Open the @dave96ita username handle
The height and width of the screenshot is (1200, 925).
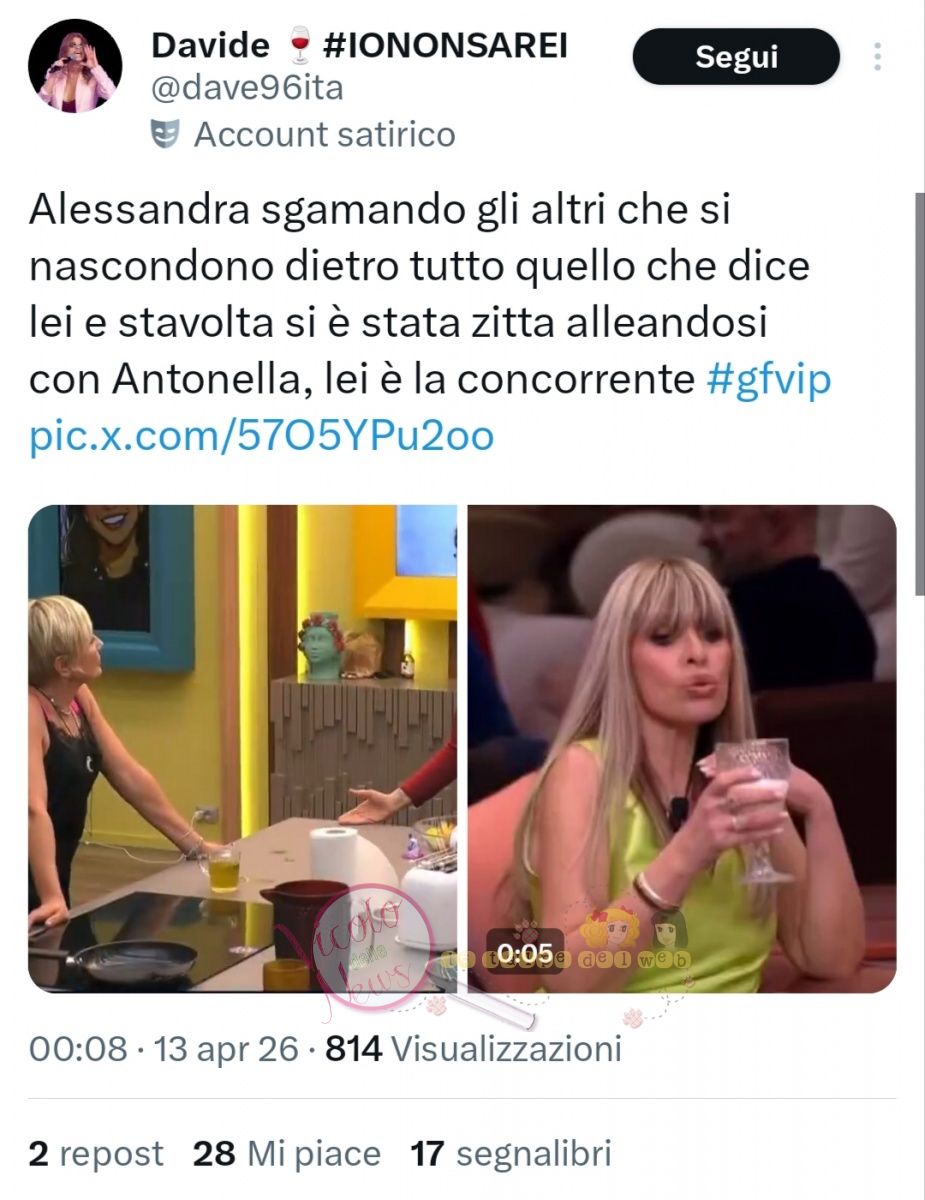tap(247, 88)
